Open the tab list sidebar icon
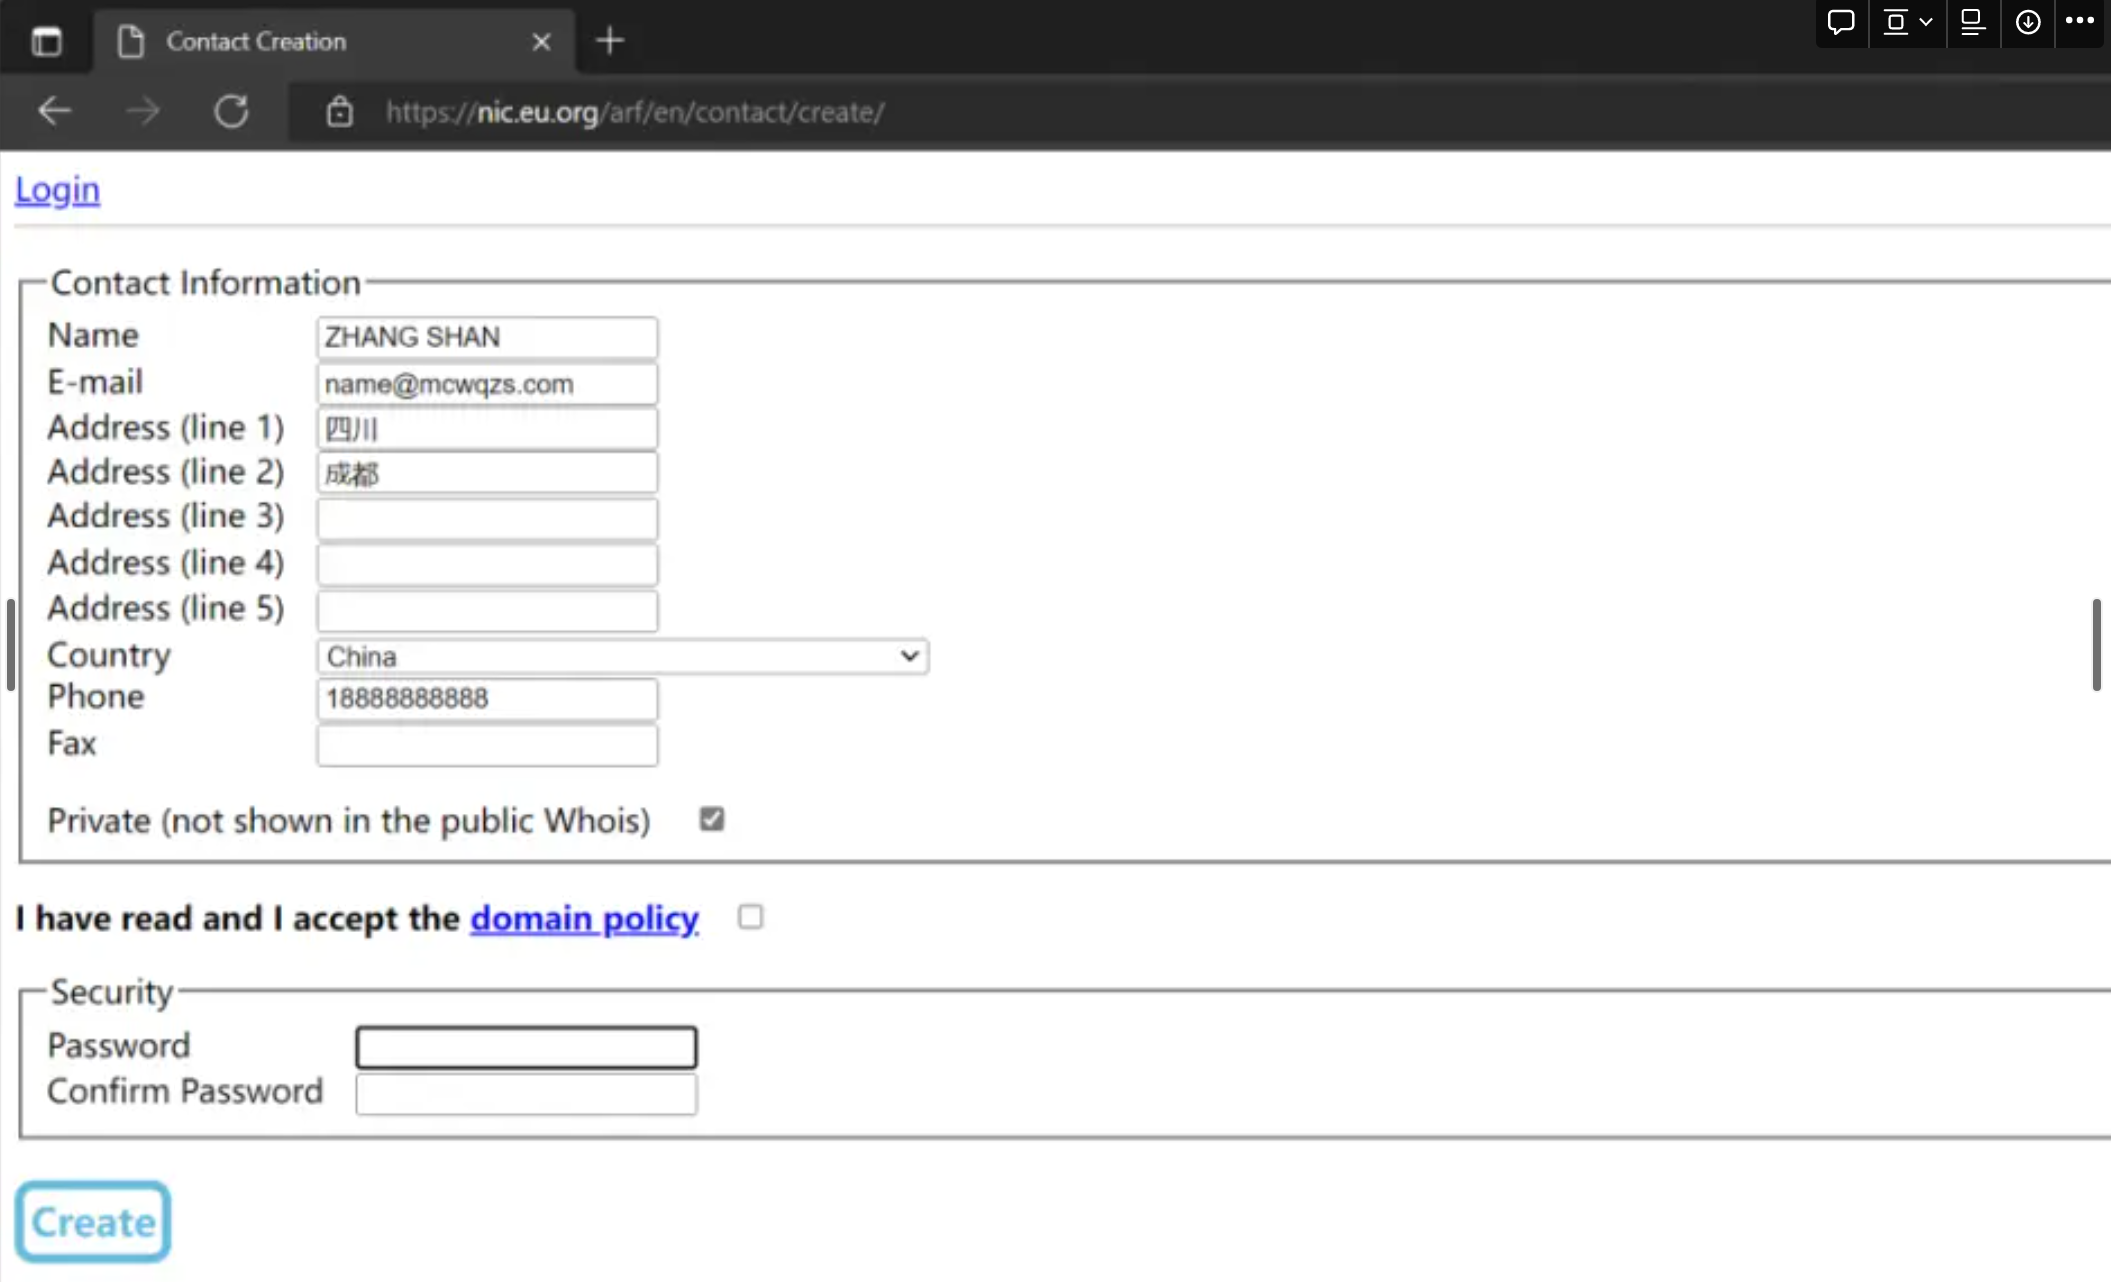This screenshot has height=1282, width=2111. click(46, 41)
